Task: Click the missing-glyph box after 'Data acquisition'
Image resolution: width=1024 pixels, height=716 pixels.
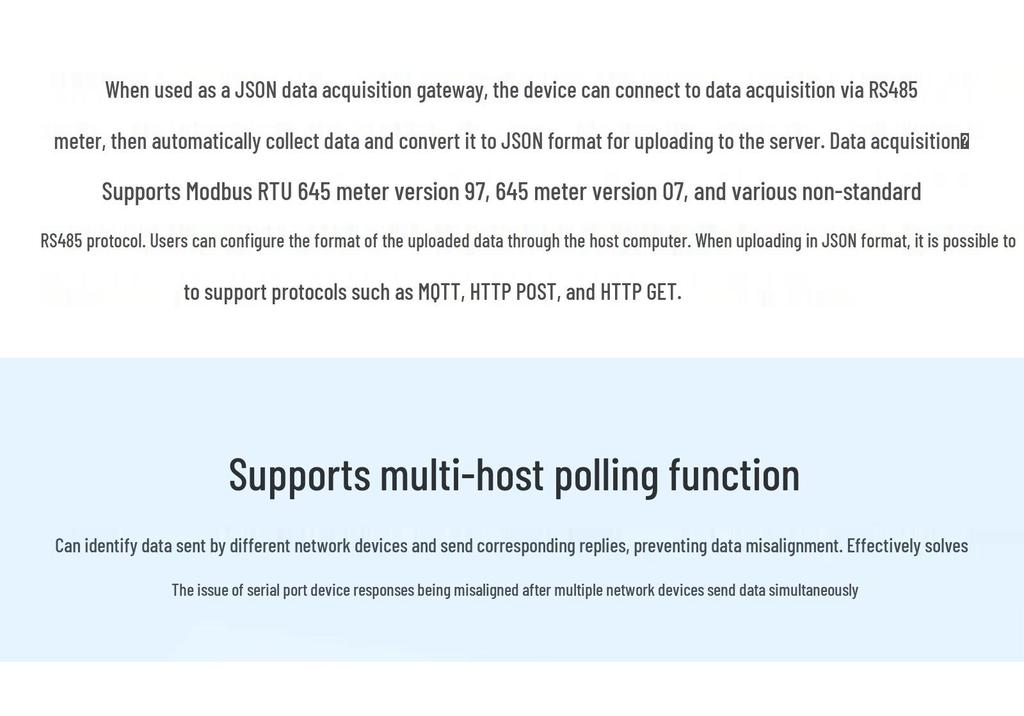Action: point(965,141)
